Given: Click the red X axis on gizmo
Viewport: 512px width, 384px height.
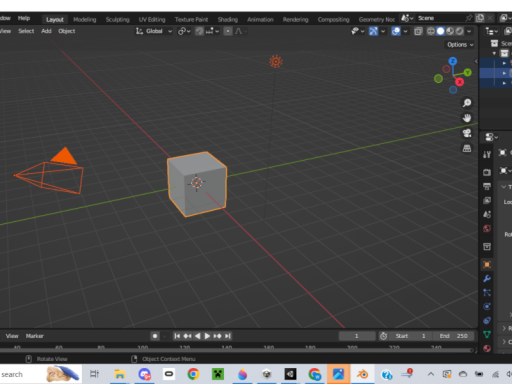Looking at the screenshot, I should click(x=460, y=82).
